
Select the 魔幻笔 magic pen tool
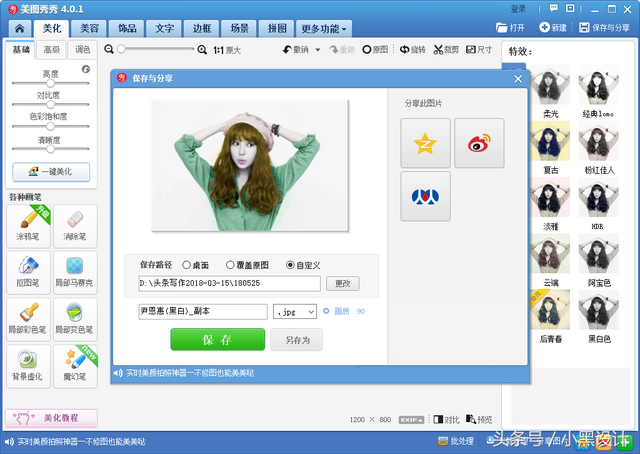(x=75, y=366)
